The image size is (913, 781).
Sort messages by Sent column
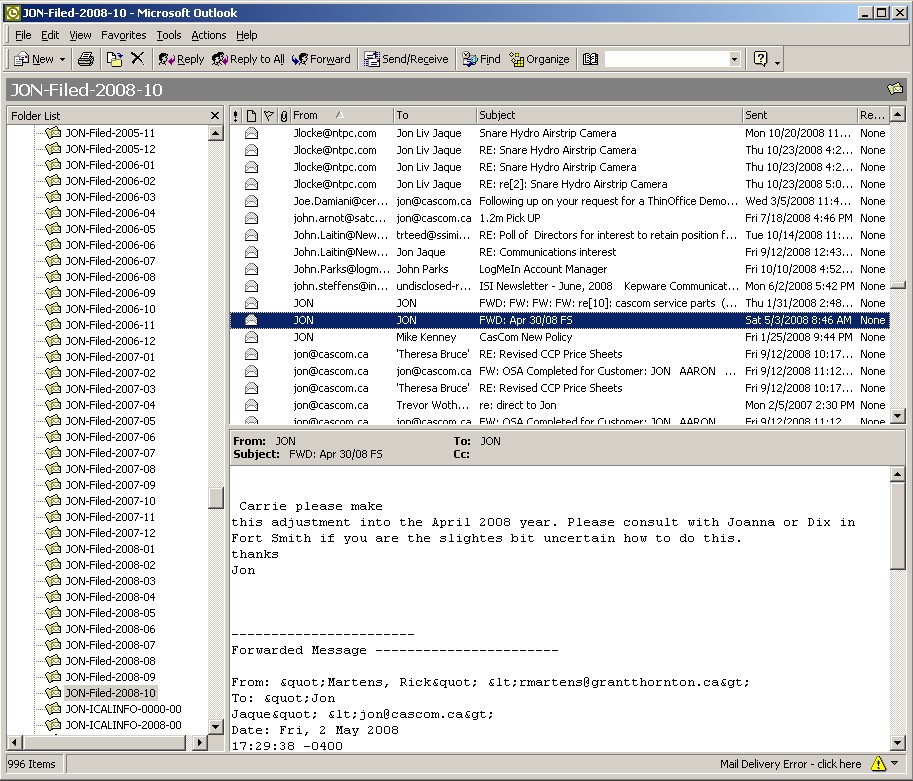(799, 115)
